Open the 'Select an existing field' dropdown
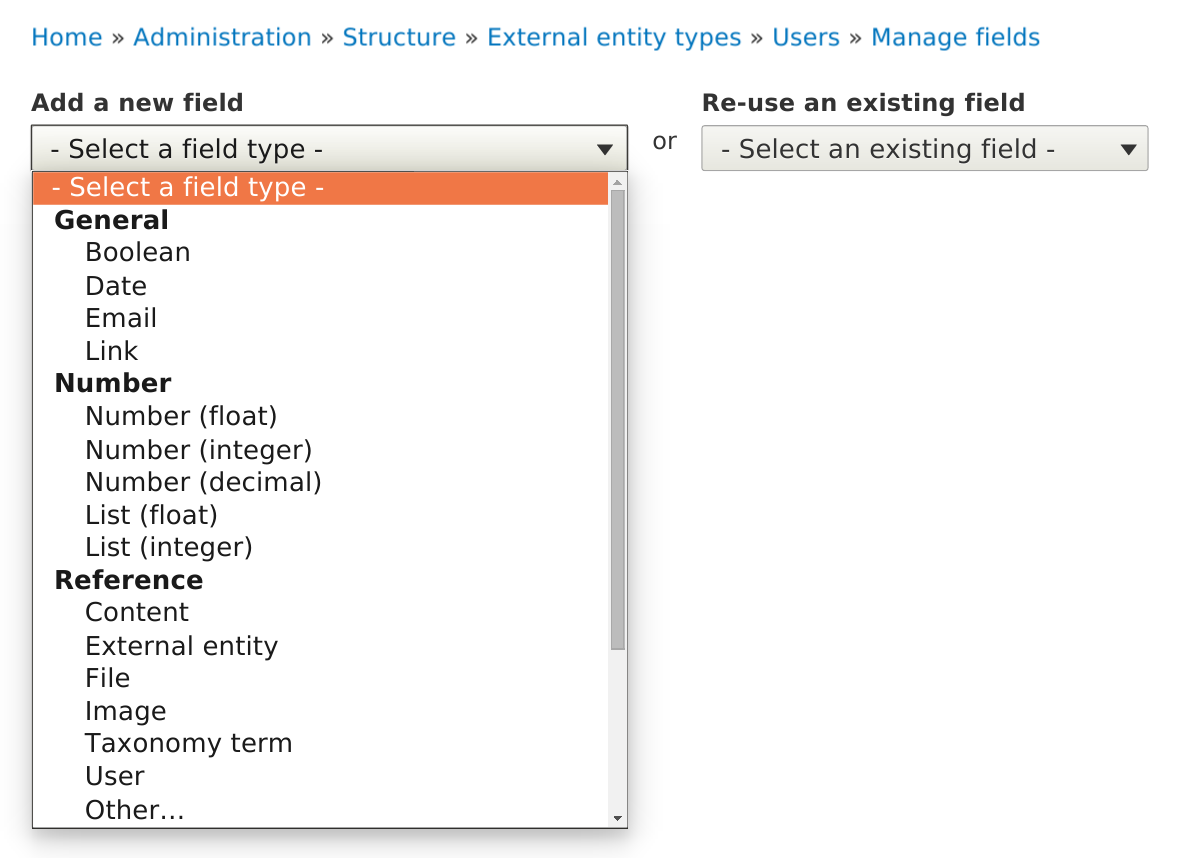This screenshot has height=858, width=1184. coord(923,148)
